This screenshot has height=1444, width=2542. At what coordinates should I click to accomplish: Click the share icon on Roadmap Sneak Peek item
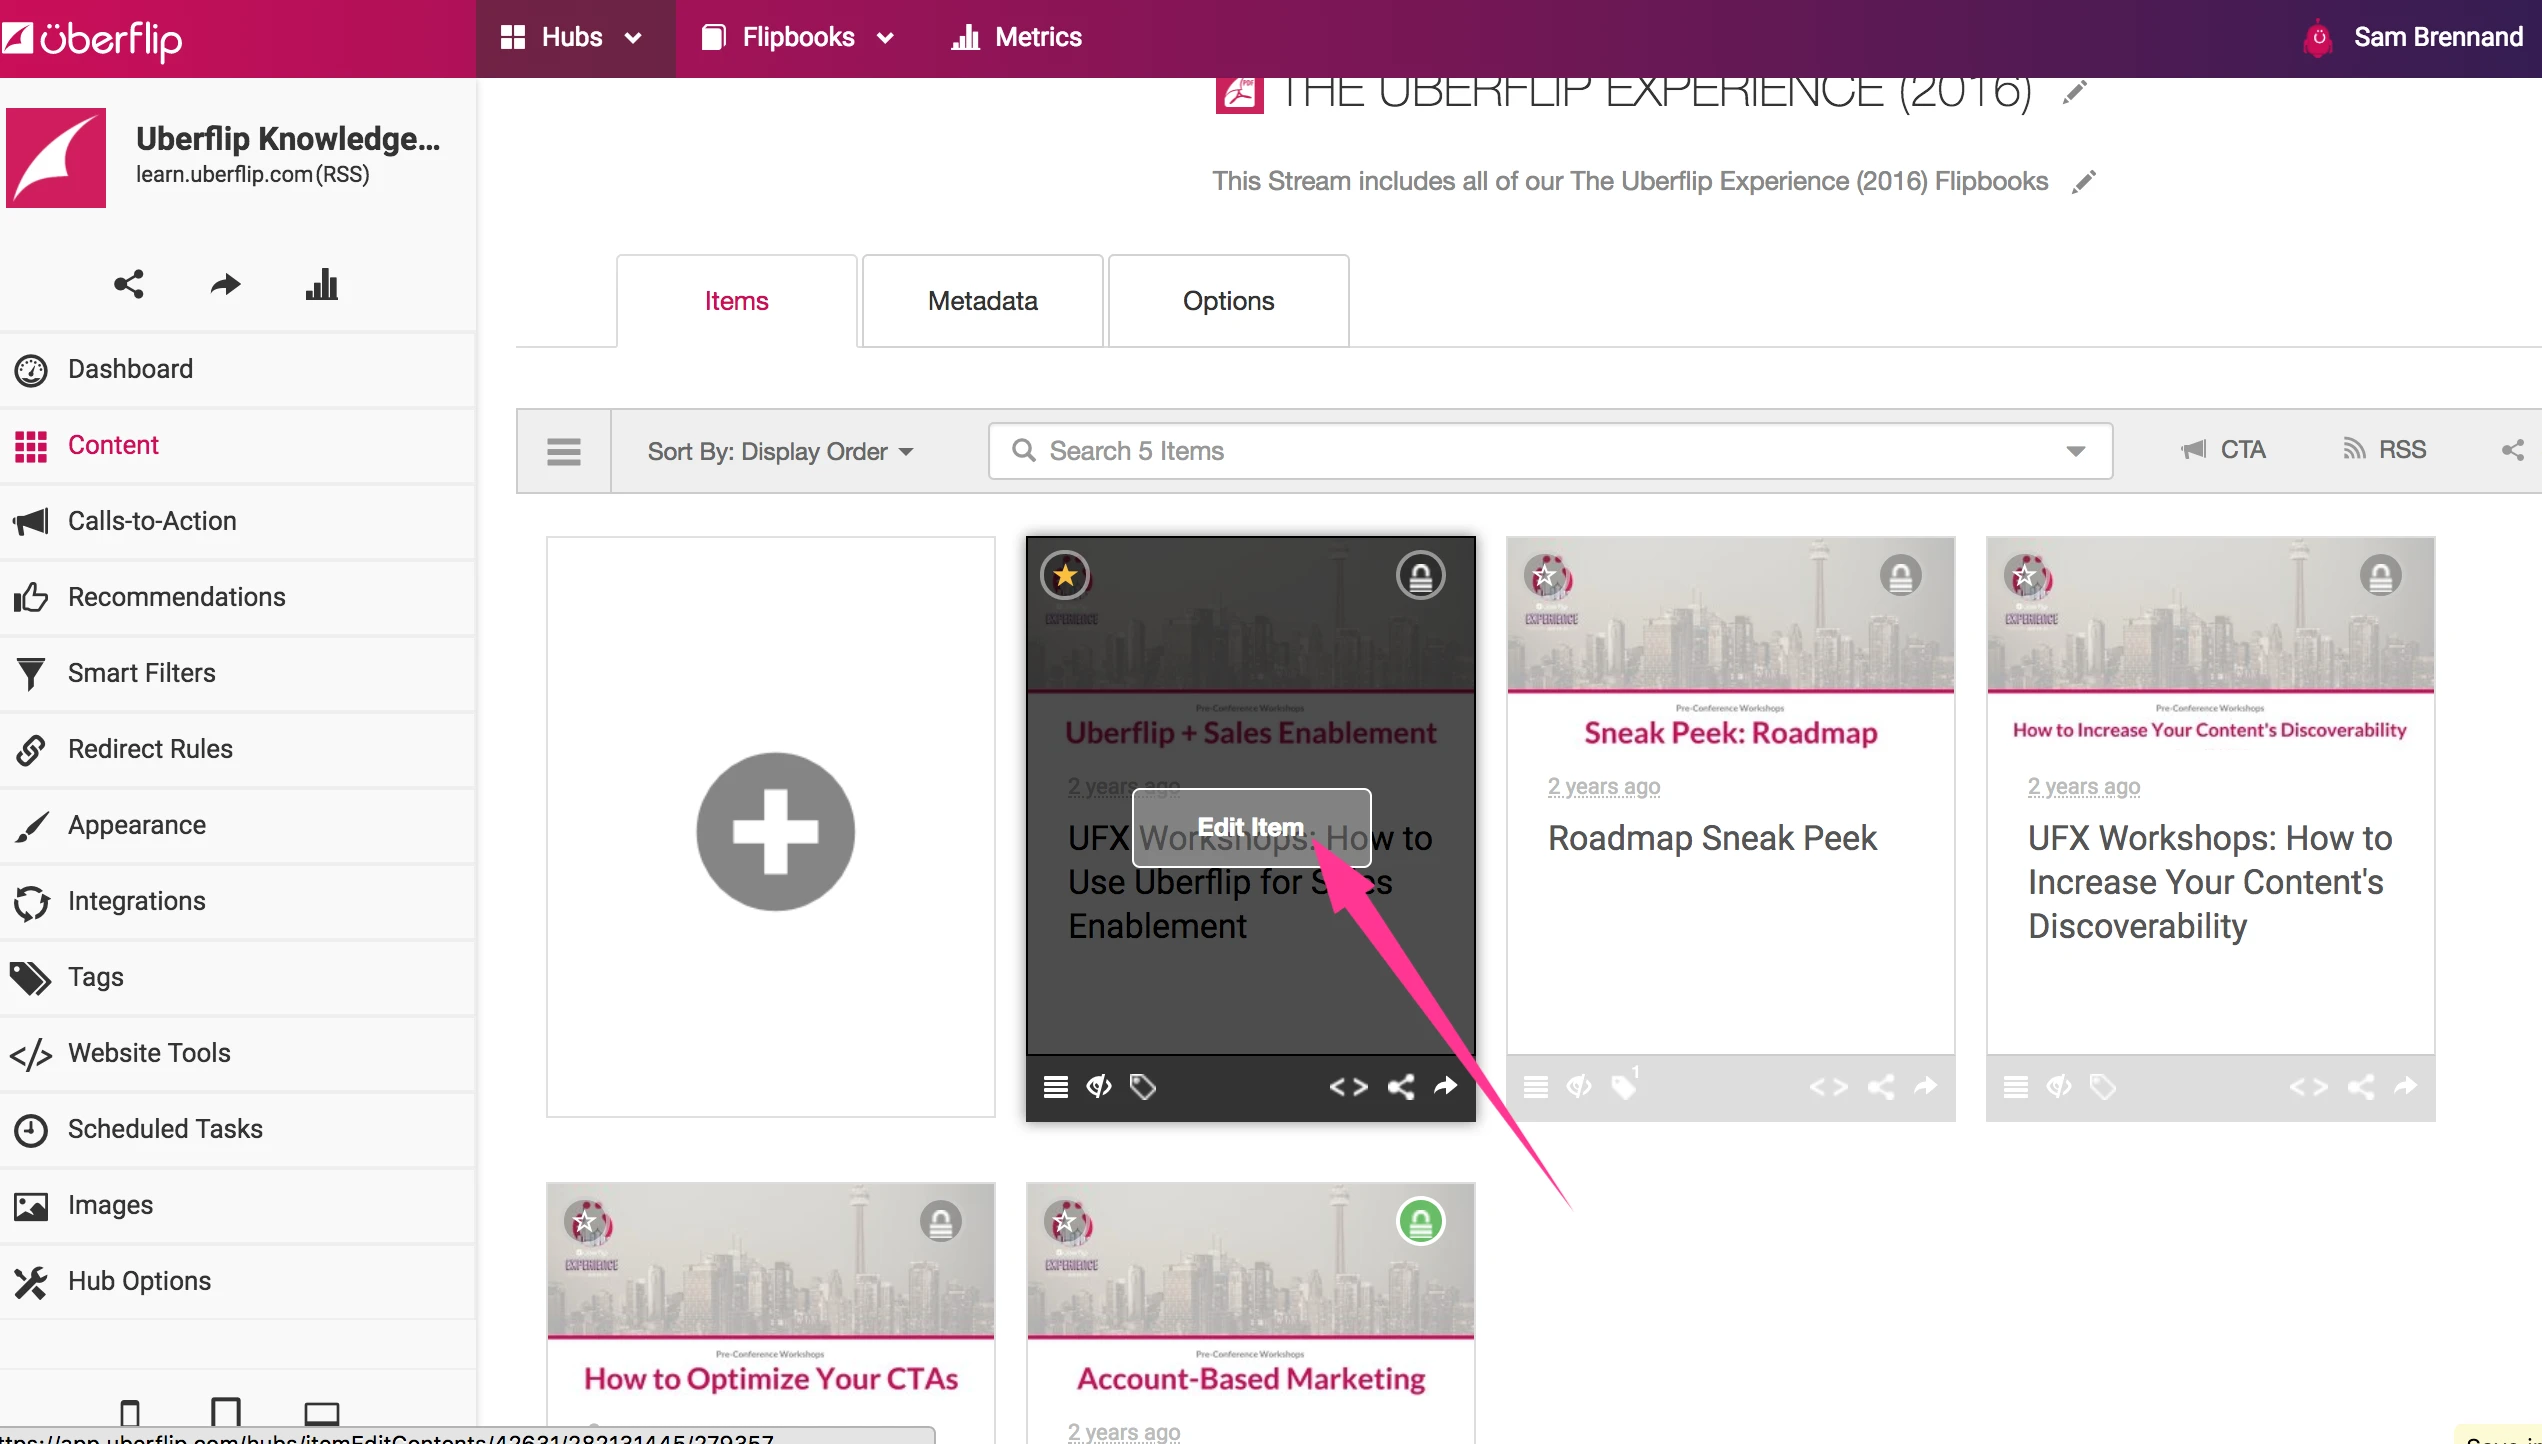(1880, 1086)
